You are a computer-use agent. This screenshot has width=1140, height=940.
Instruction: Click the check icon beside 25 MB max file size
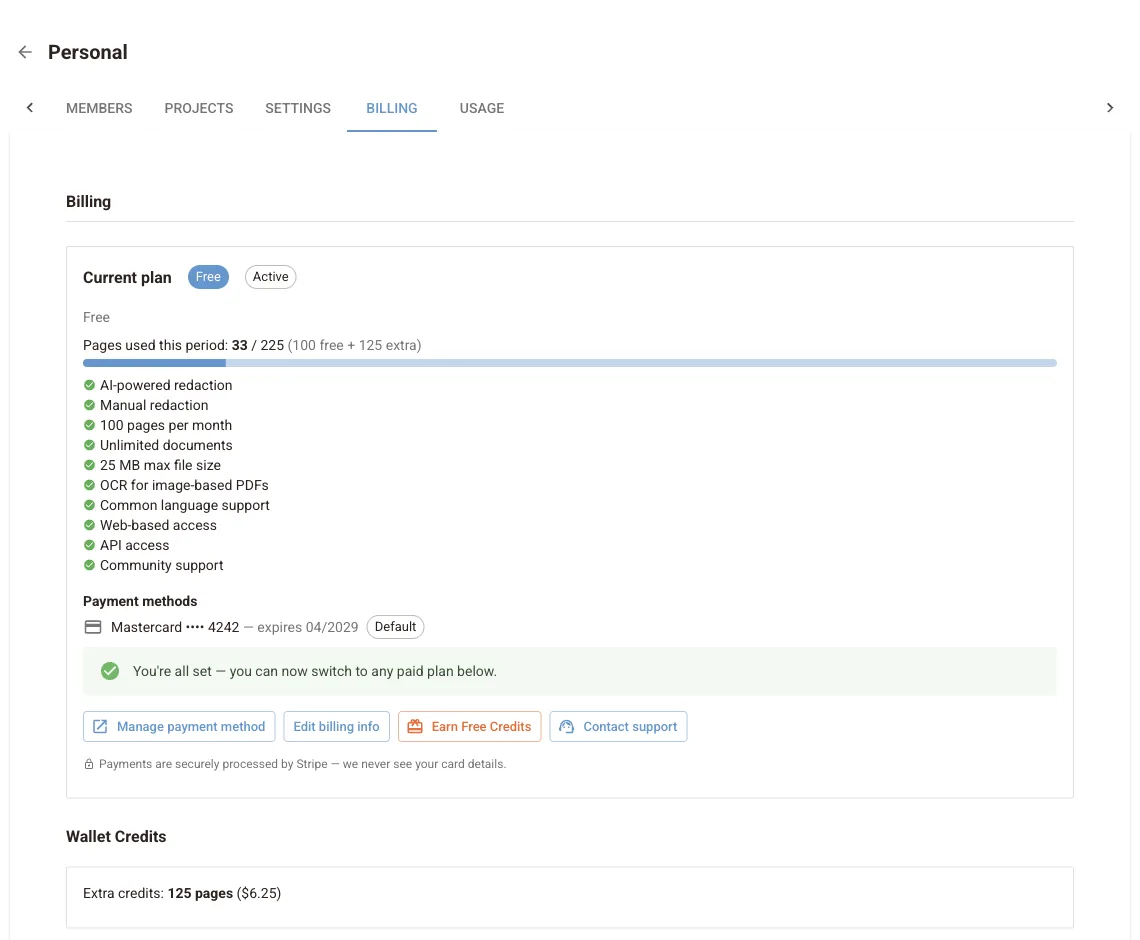[x=89, y=465]
